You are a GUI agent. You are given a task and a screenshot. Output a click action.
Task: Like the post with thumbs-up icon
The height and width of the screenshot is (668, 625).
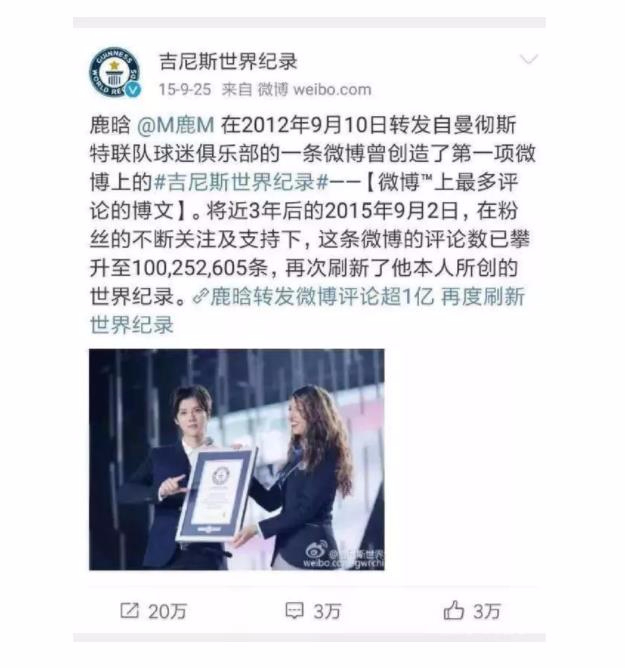[x=453, y=610]
